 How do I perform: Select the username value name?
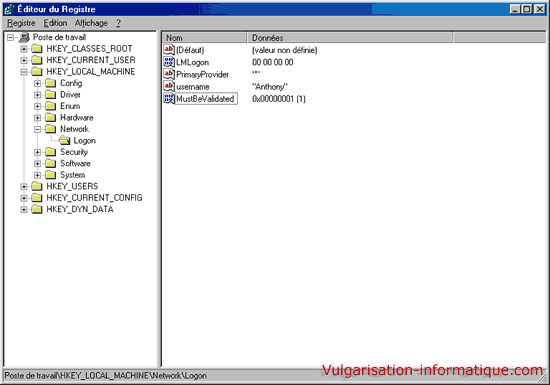193,87
